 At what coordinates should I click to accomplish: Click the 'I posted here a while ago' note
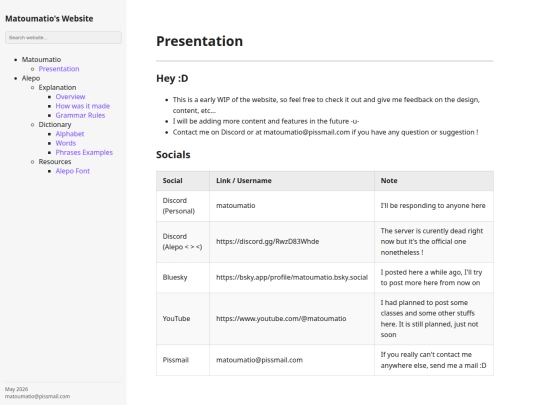coord(434,278)
